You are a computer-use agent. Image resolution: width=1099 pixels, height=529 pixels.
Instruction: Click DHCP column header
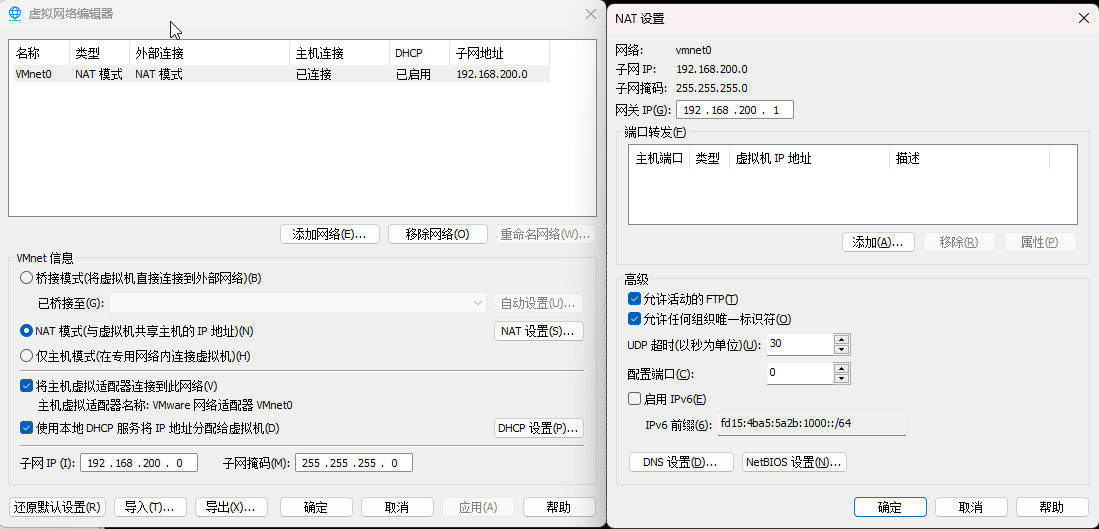click(x=420, y=54)
